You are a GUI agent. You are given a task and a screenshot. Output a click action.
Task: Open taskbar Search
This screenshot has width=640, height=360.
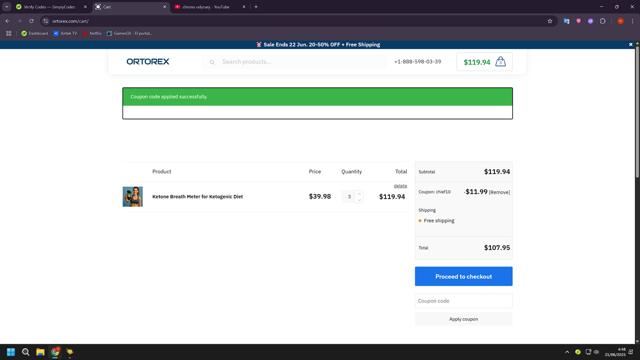[x=25, y=352]
